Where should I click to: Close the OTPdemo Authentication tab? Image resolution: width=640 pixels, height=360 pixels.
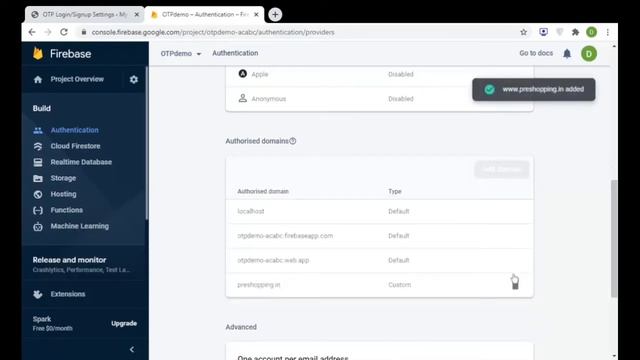[256, 15]
